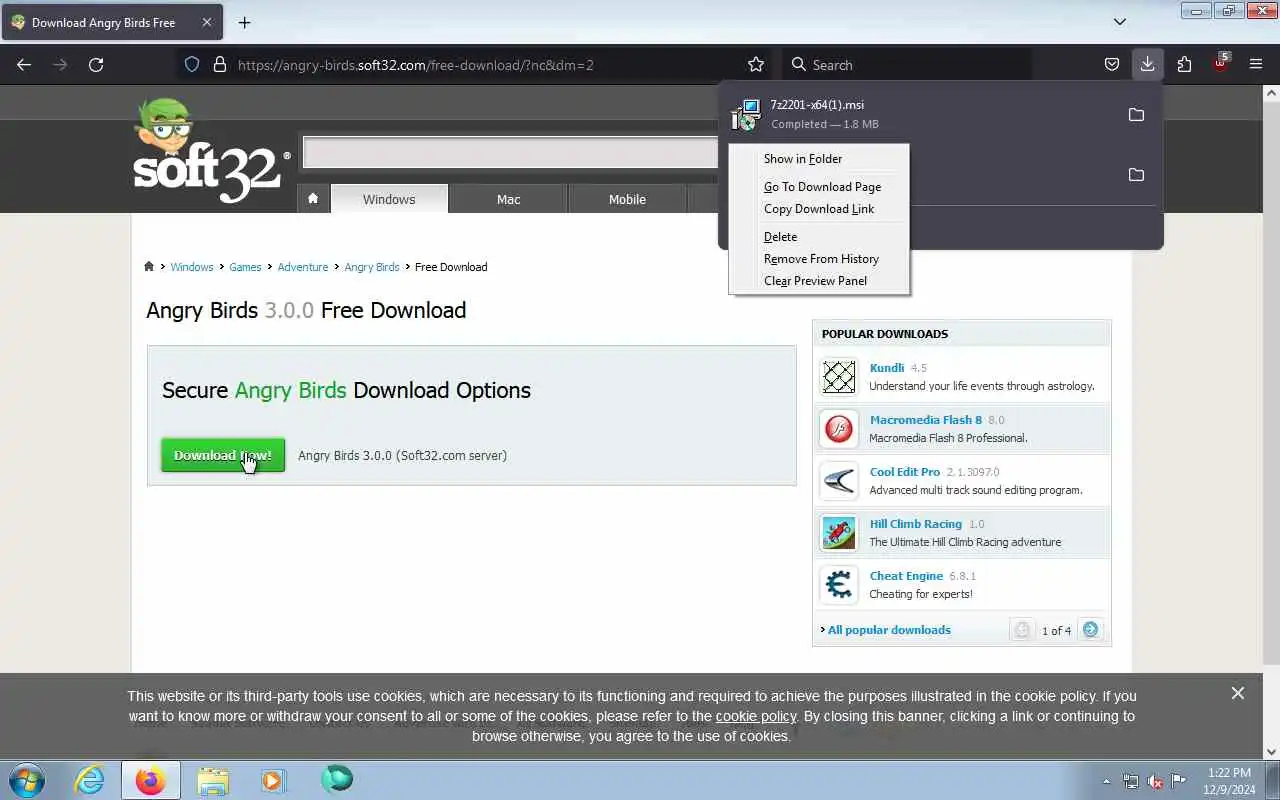Image resolution: width=1280 pixels, height=800 pixels.
Task: Open Save to Pocket icon
Action: point(1112,65)
